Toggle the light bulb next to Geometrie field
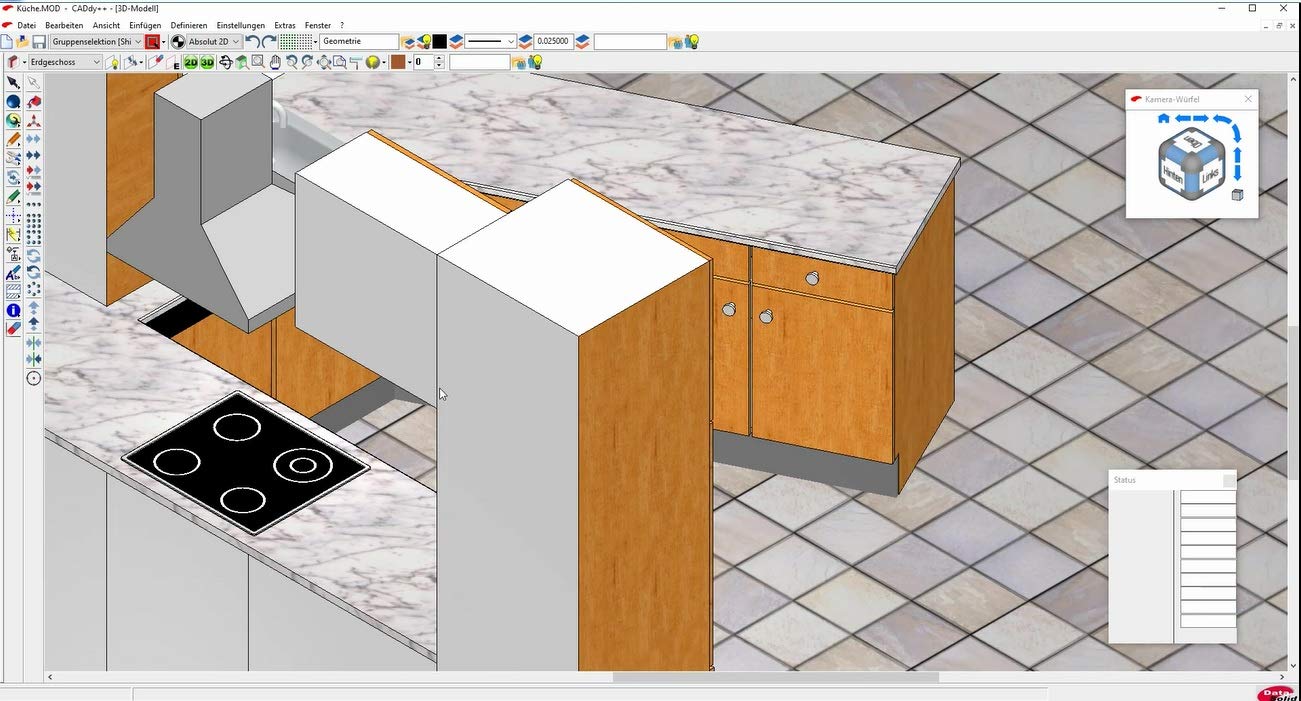 [x=425, y=42]
